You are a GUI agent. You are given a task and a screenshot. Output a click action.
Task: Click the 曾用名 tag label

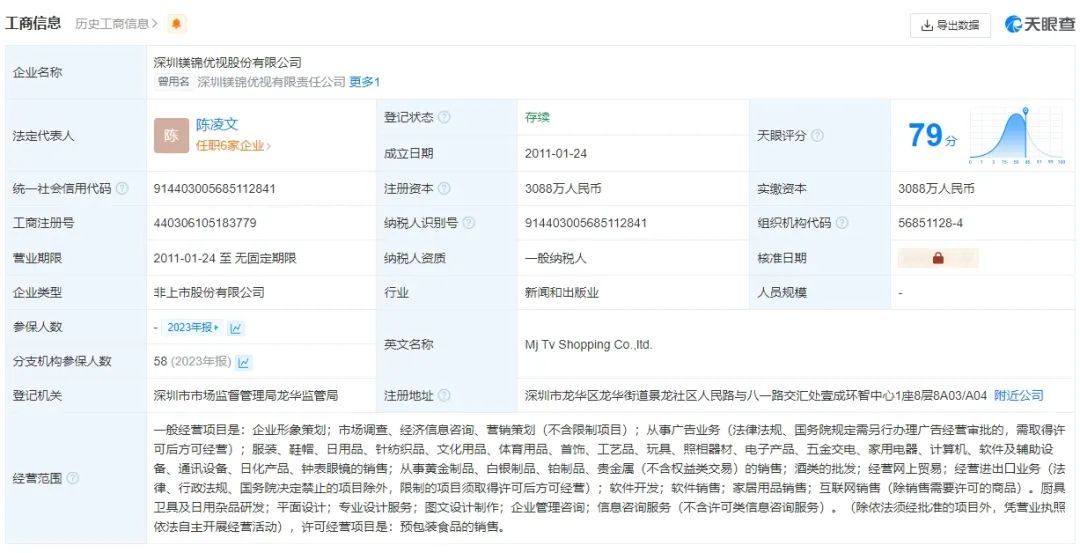pos(174,82)
